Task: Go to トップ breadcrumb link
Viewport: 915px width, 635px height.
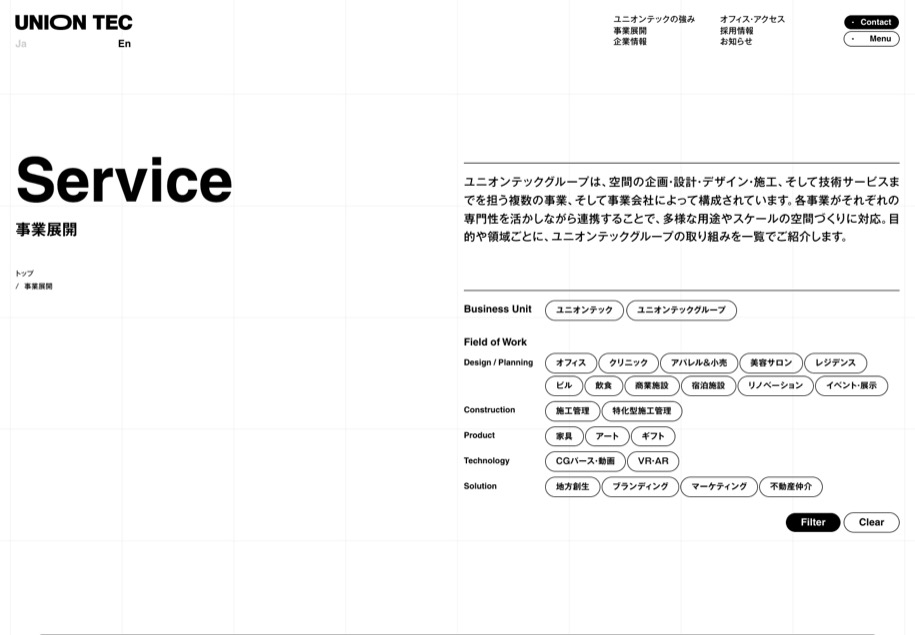Action: [x=25, y=273]
